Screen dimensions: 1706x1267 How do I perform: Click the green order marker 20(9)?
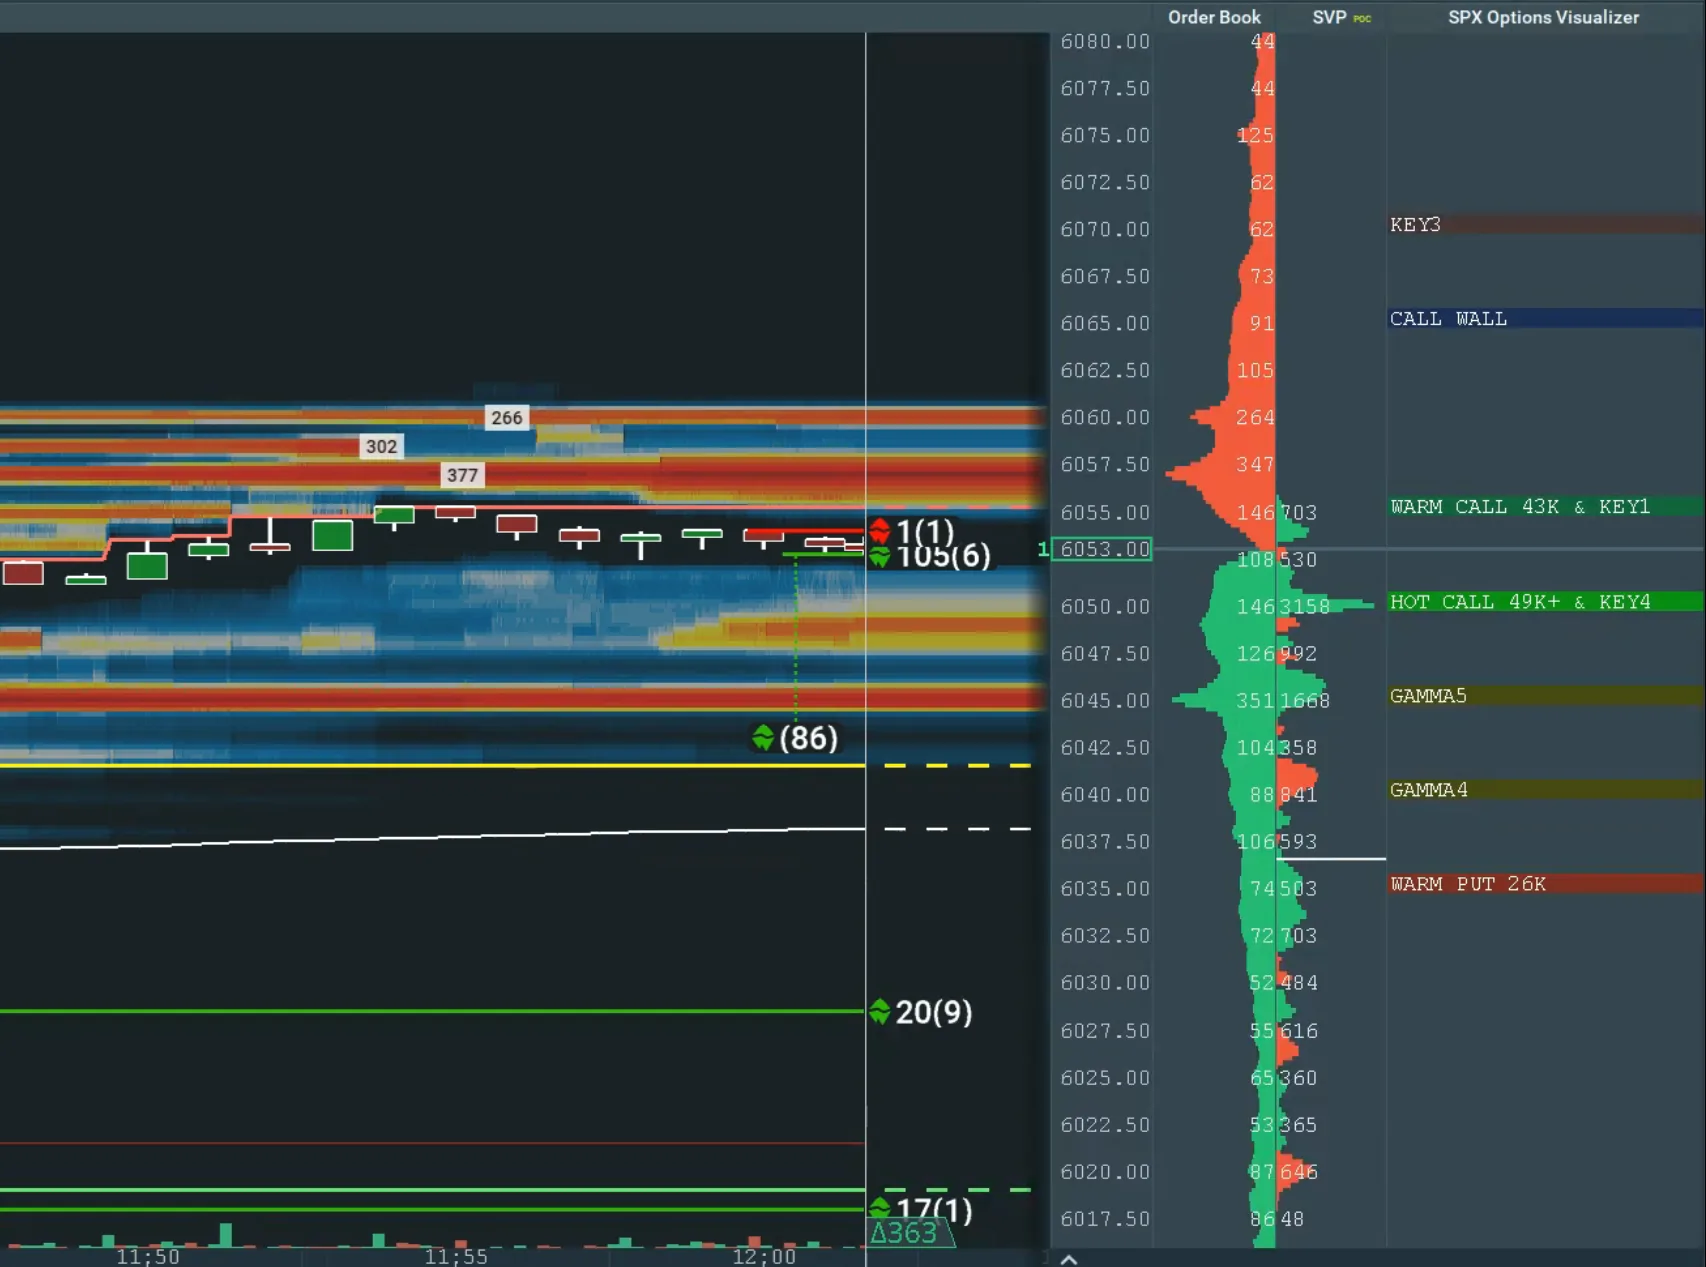click(920, 1012)
